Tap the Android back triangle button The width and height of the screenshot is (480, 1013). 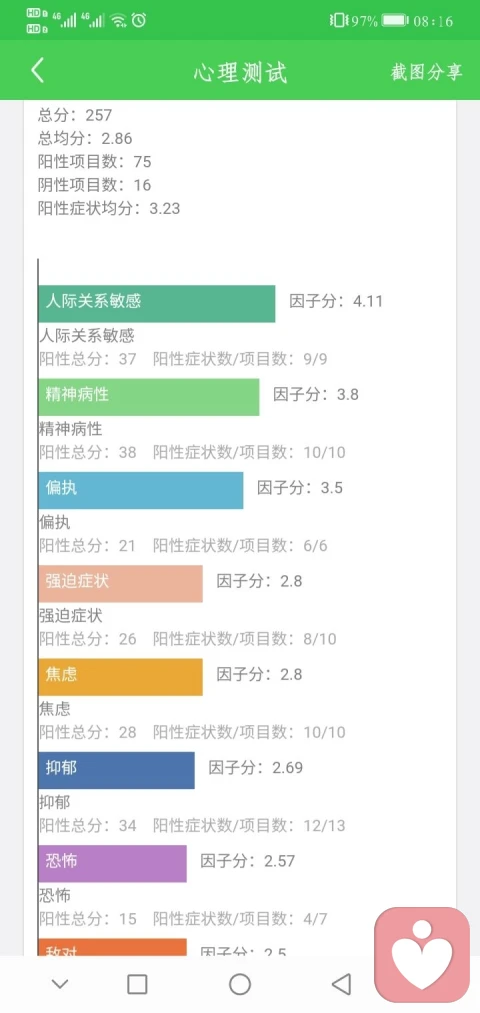341,984
